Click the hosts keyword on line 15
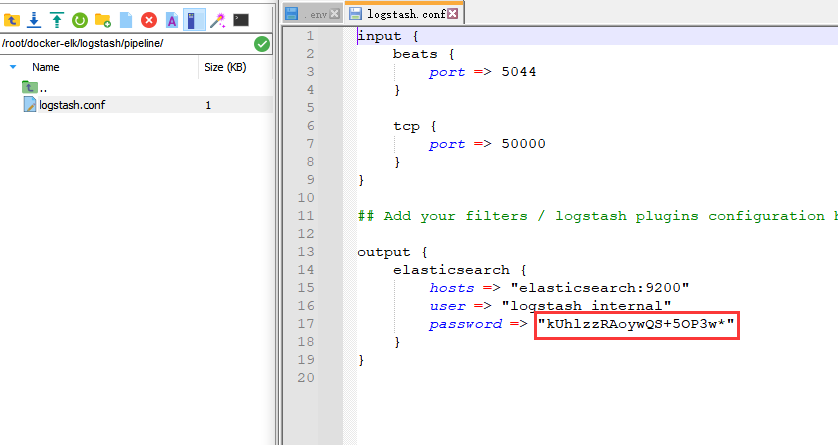This screenshot has height=445, width=838. tap(452, 288)
